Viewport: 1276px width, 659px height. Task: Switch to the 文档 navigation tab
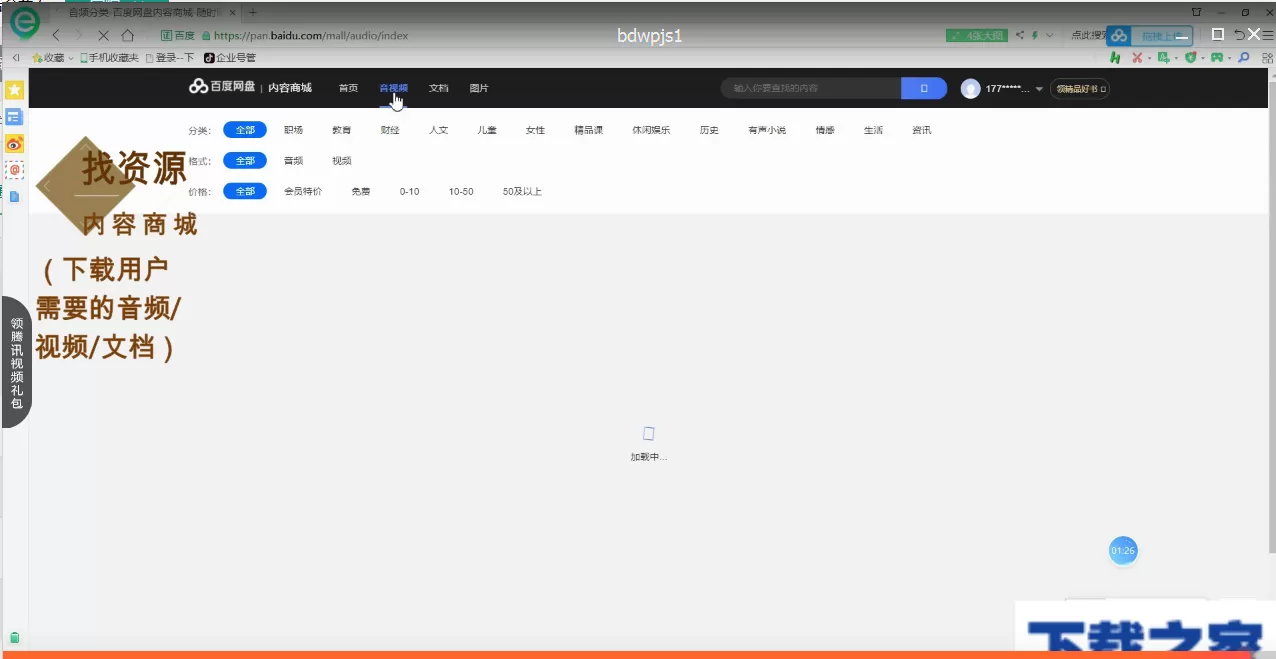(x=439, y=88)
